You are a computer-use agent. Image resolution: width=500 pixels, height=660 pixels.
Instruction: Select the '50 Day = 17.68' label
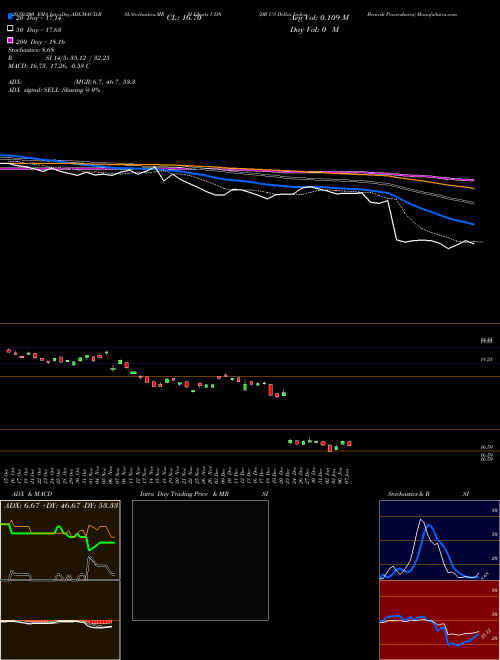coord(39,30)
